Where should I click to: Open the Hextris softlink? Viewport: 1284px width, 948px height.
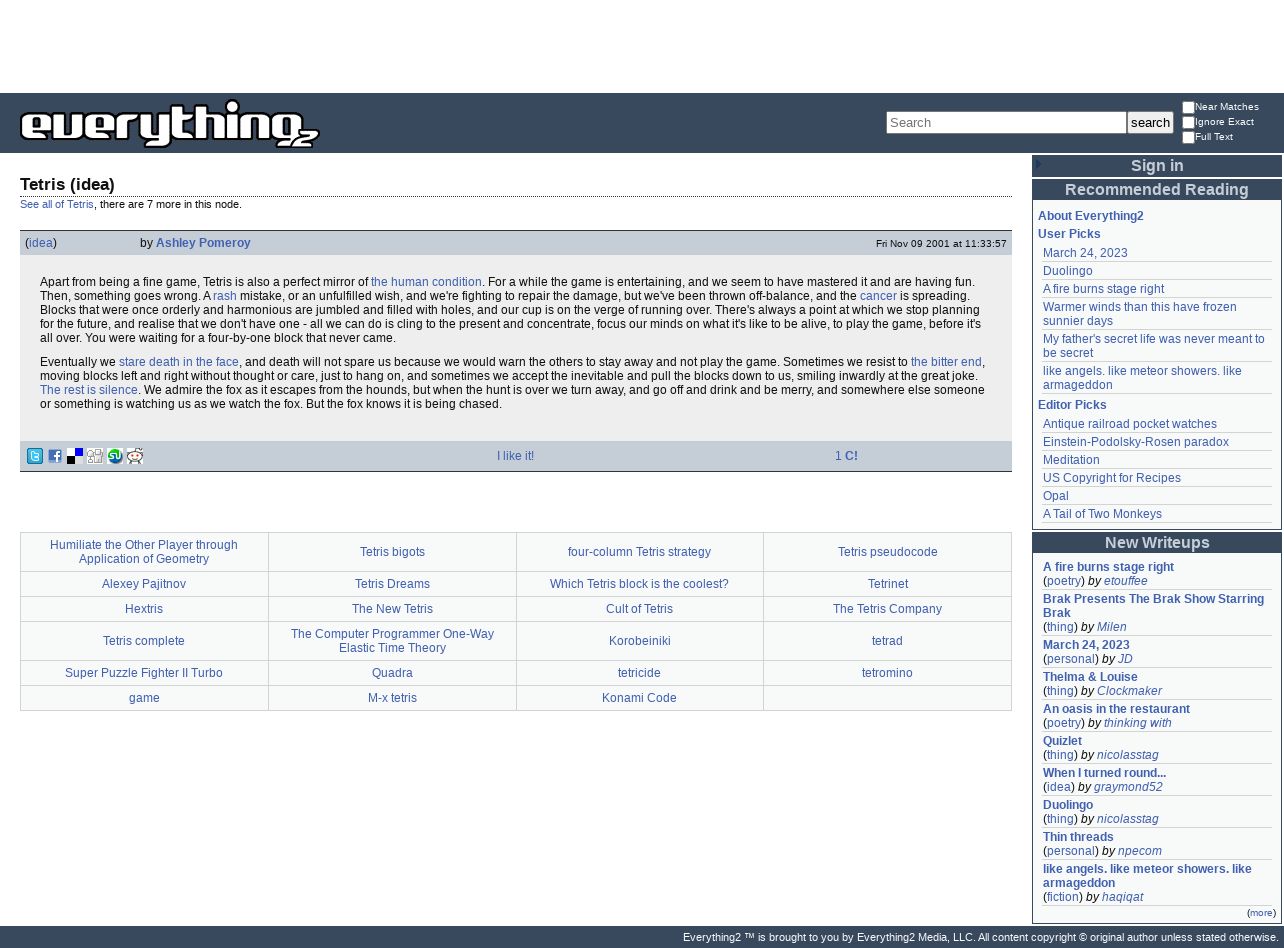[x=144, y=609]
